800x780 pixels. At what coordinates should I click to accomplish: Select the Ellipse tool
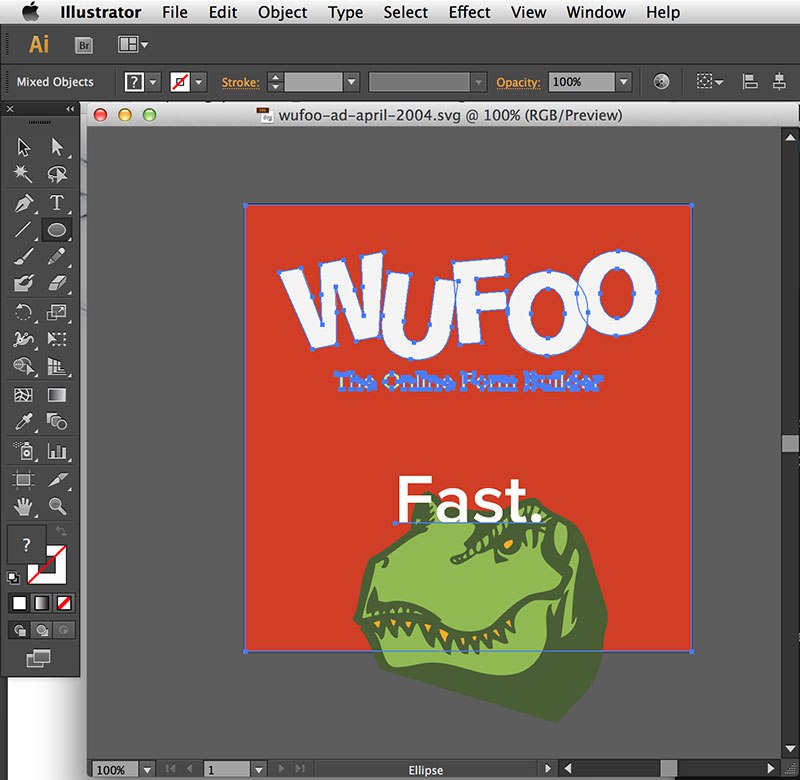point(57,230)
